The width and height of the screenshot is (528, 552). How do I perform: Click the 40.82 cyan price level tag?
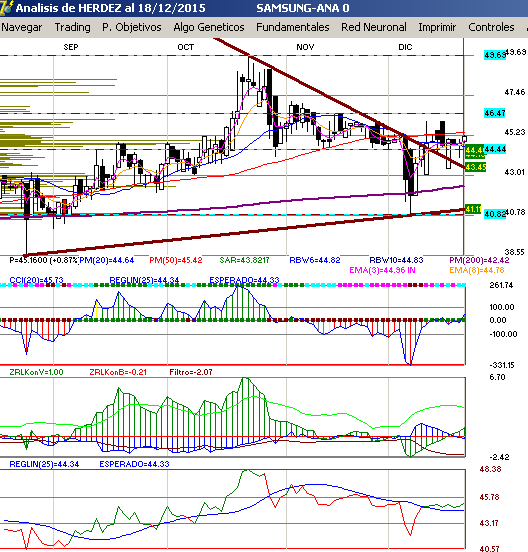(495, 214)
